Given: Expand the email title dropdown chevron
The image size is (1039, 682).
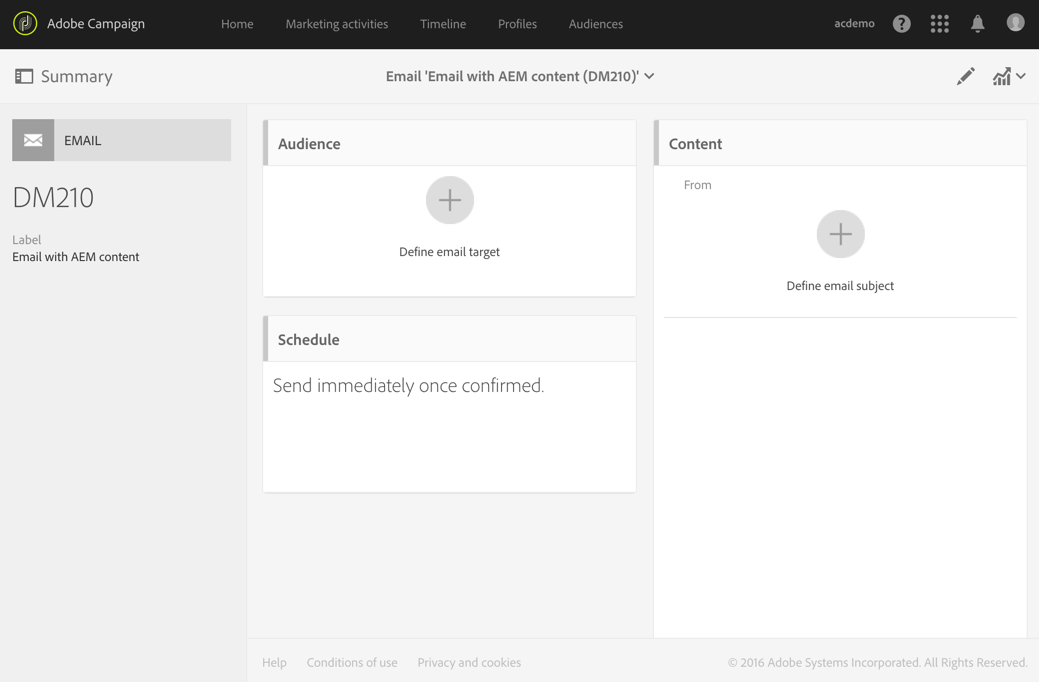Looking at the screenshot, I should click(x=649, y=75).
